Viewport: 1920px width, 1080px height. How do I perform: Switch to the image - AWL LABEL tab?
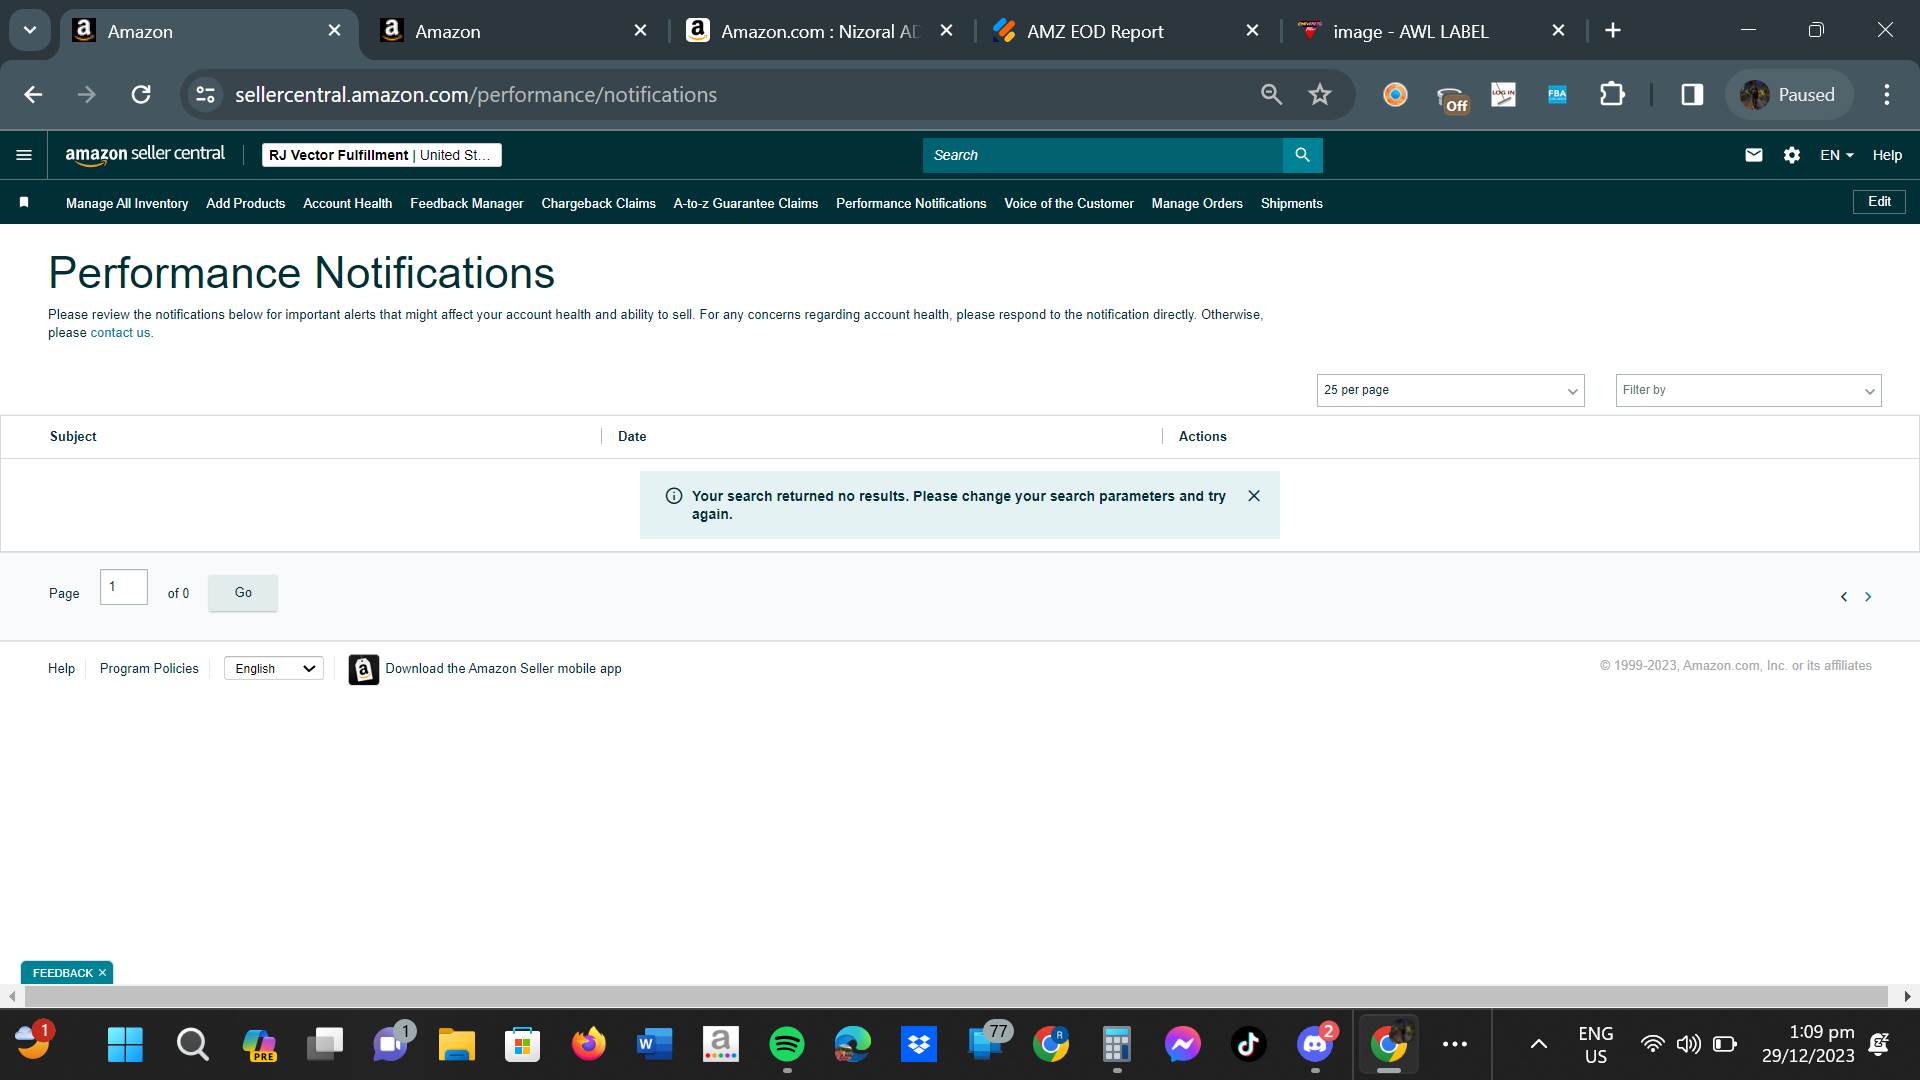pos(1430,31)
